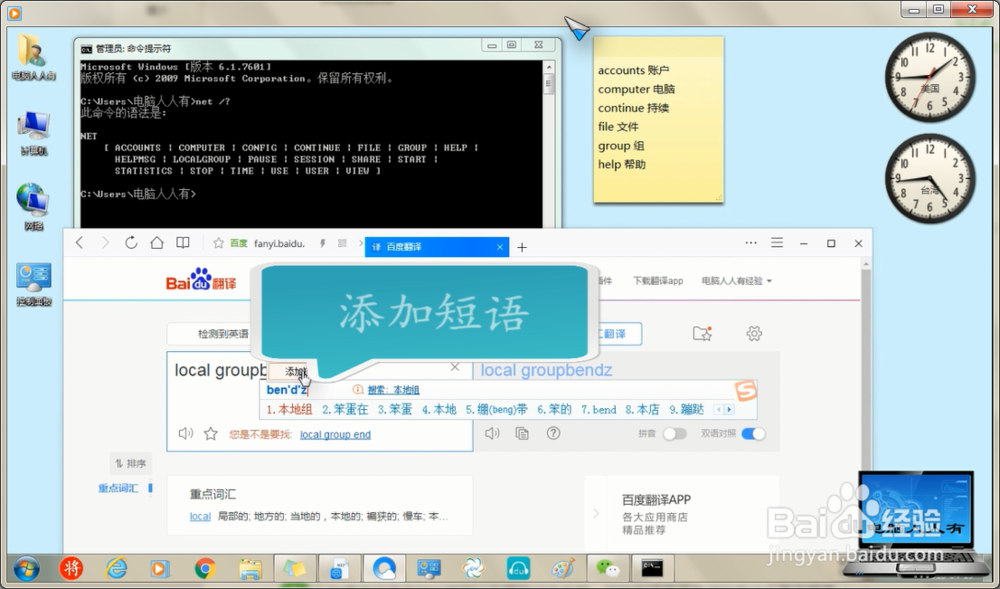Select the 网络 desktop icon
Image resolution: width=1000 pixels, height=589 pixels.
(33, 207)
